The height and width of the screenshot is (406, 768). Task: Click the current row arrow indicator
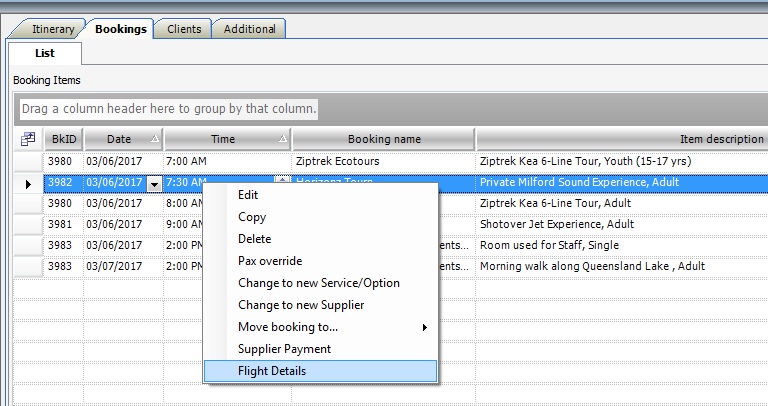27,183
